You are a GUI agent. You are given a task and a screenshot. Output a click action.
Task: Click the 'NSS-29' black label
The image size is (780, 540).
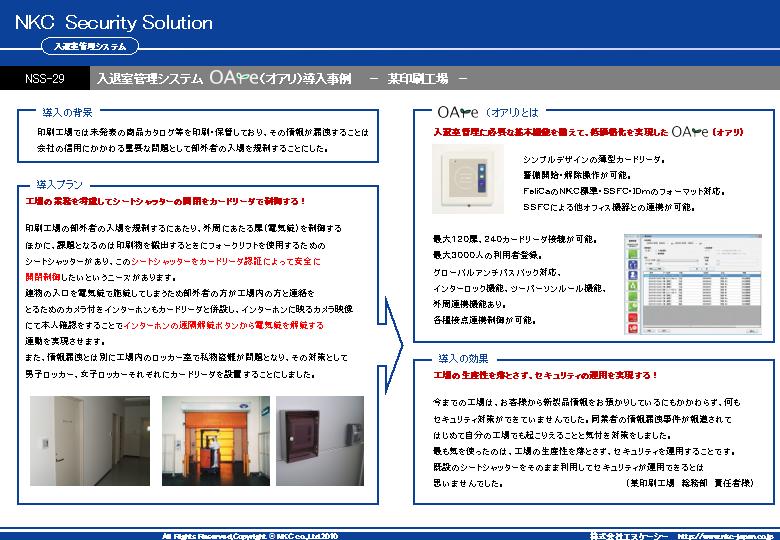(45, 79)
